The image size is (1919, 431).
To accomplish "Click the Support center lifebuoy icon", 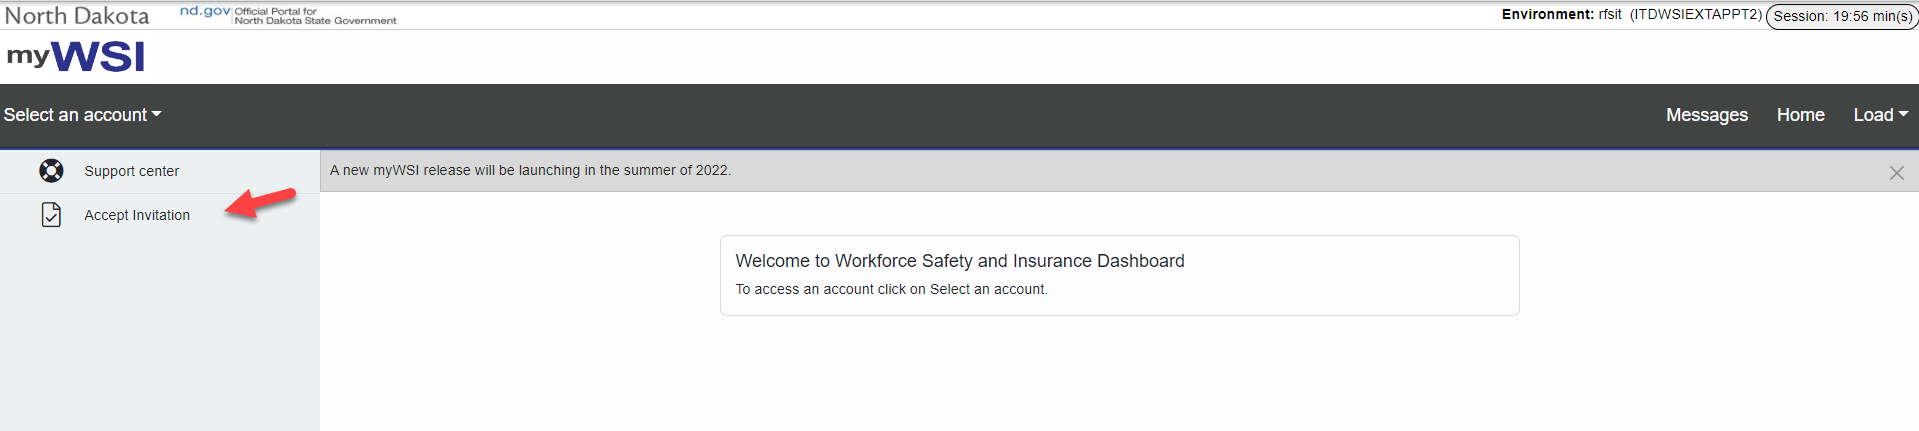I will point(51,171).
